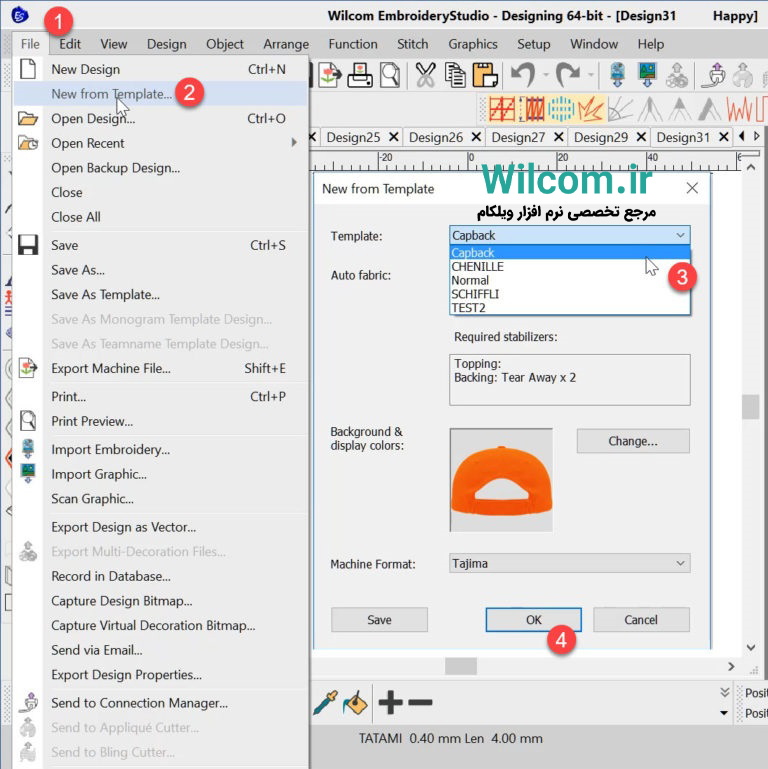Viewport: 768px width, 769px height.
Task: Open the Stitch menu
Action: 412,44
